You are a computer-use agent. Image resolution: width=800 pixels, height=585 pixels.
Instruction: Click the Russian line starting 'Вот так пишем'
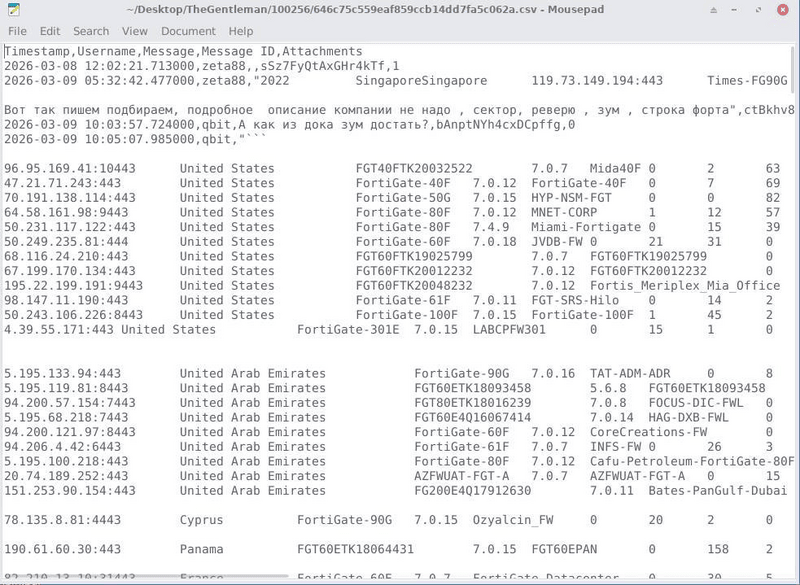399,110
